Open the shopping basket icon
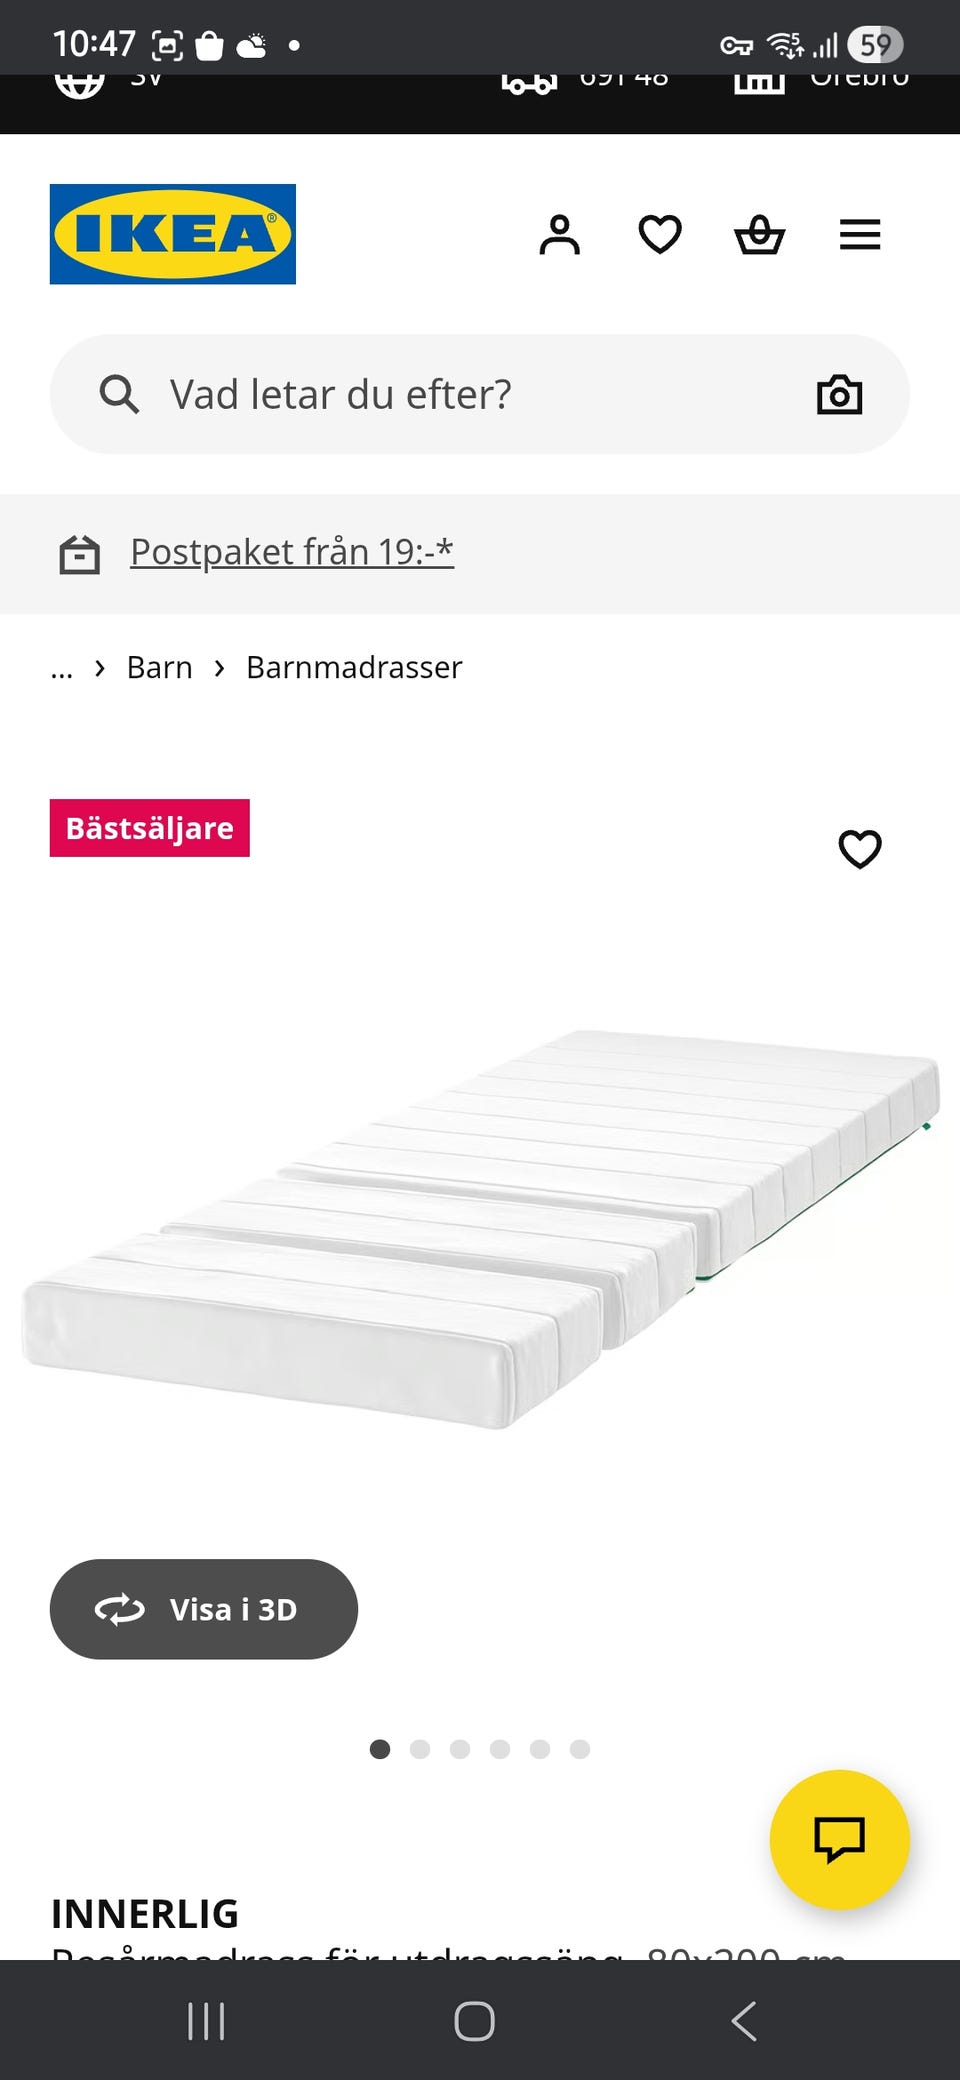Screen dimensions: 960x2080 coord(760,235)
